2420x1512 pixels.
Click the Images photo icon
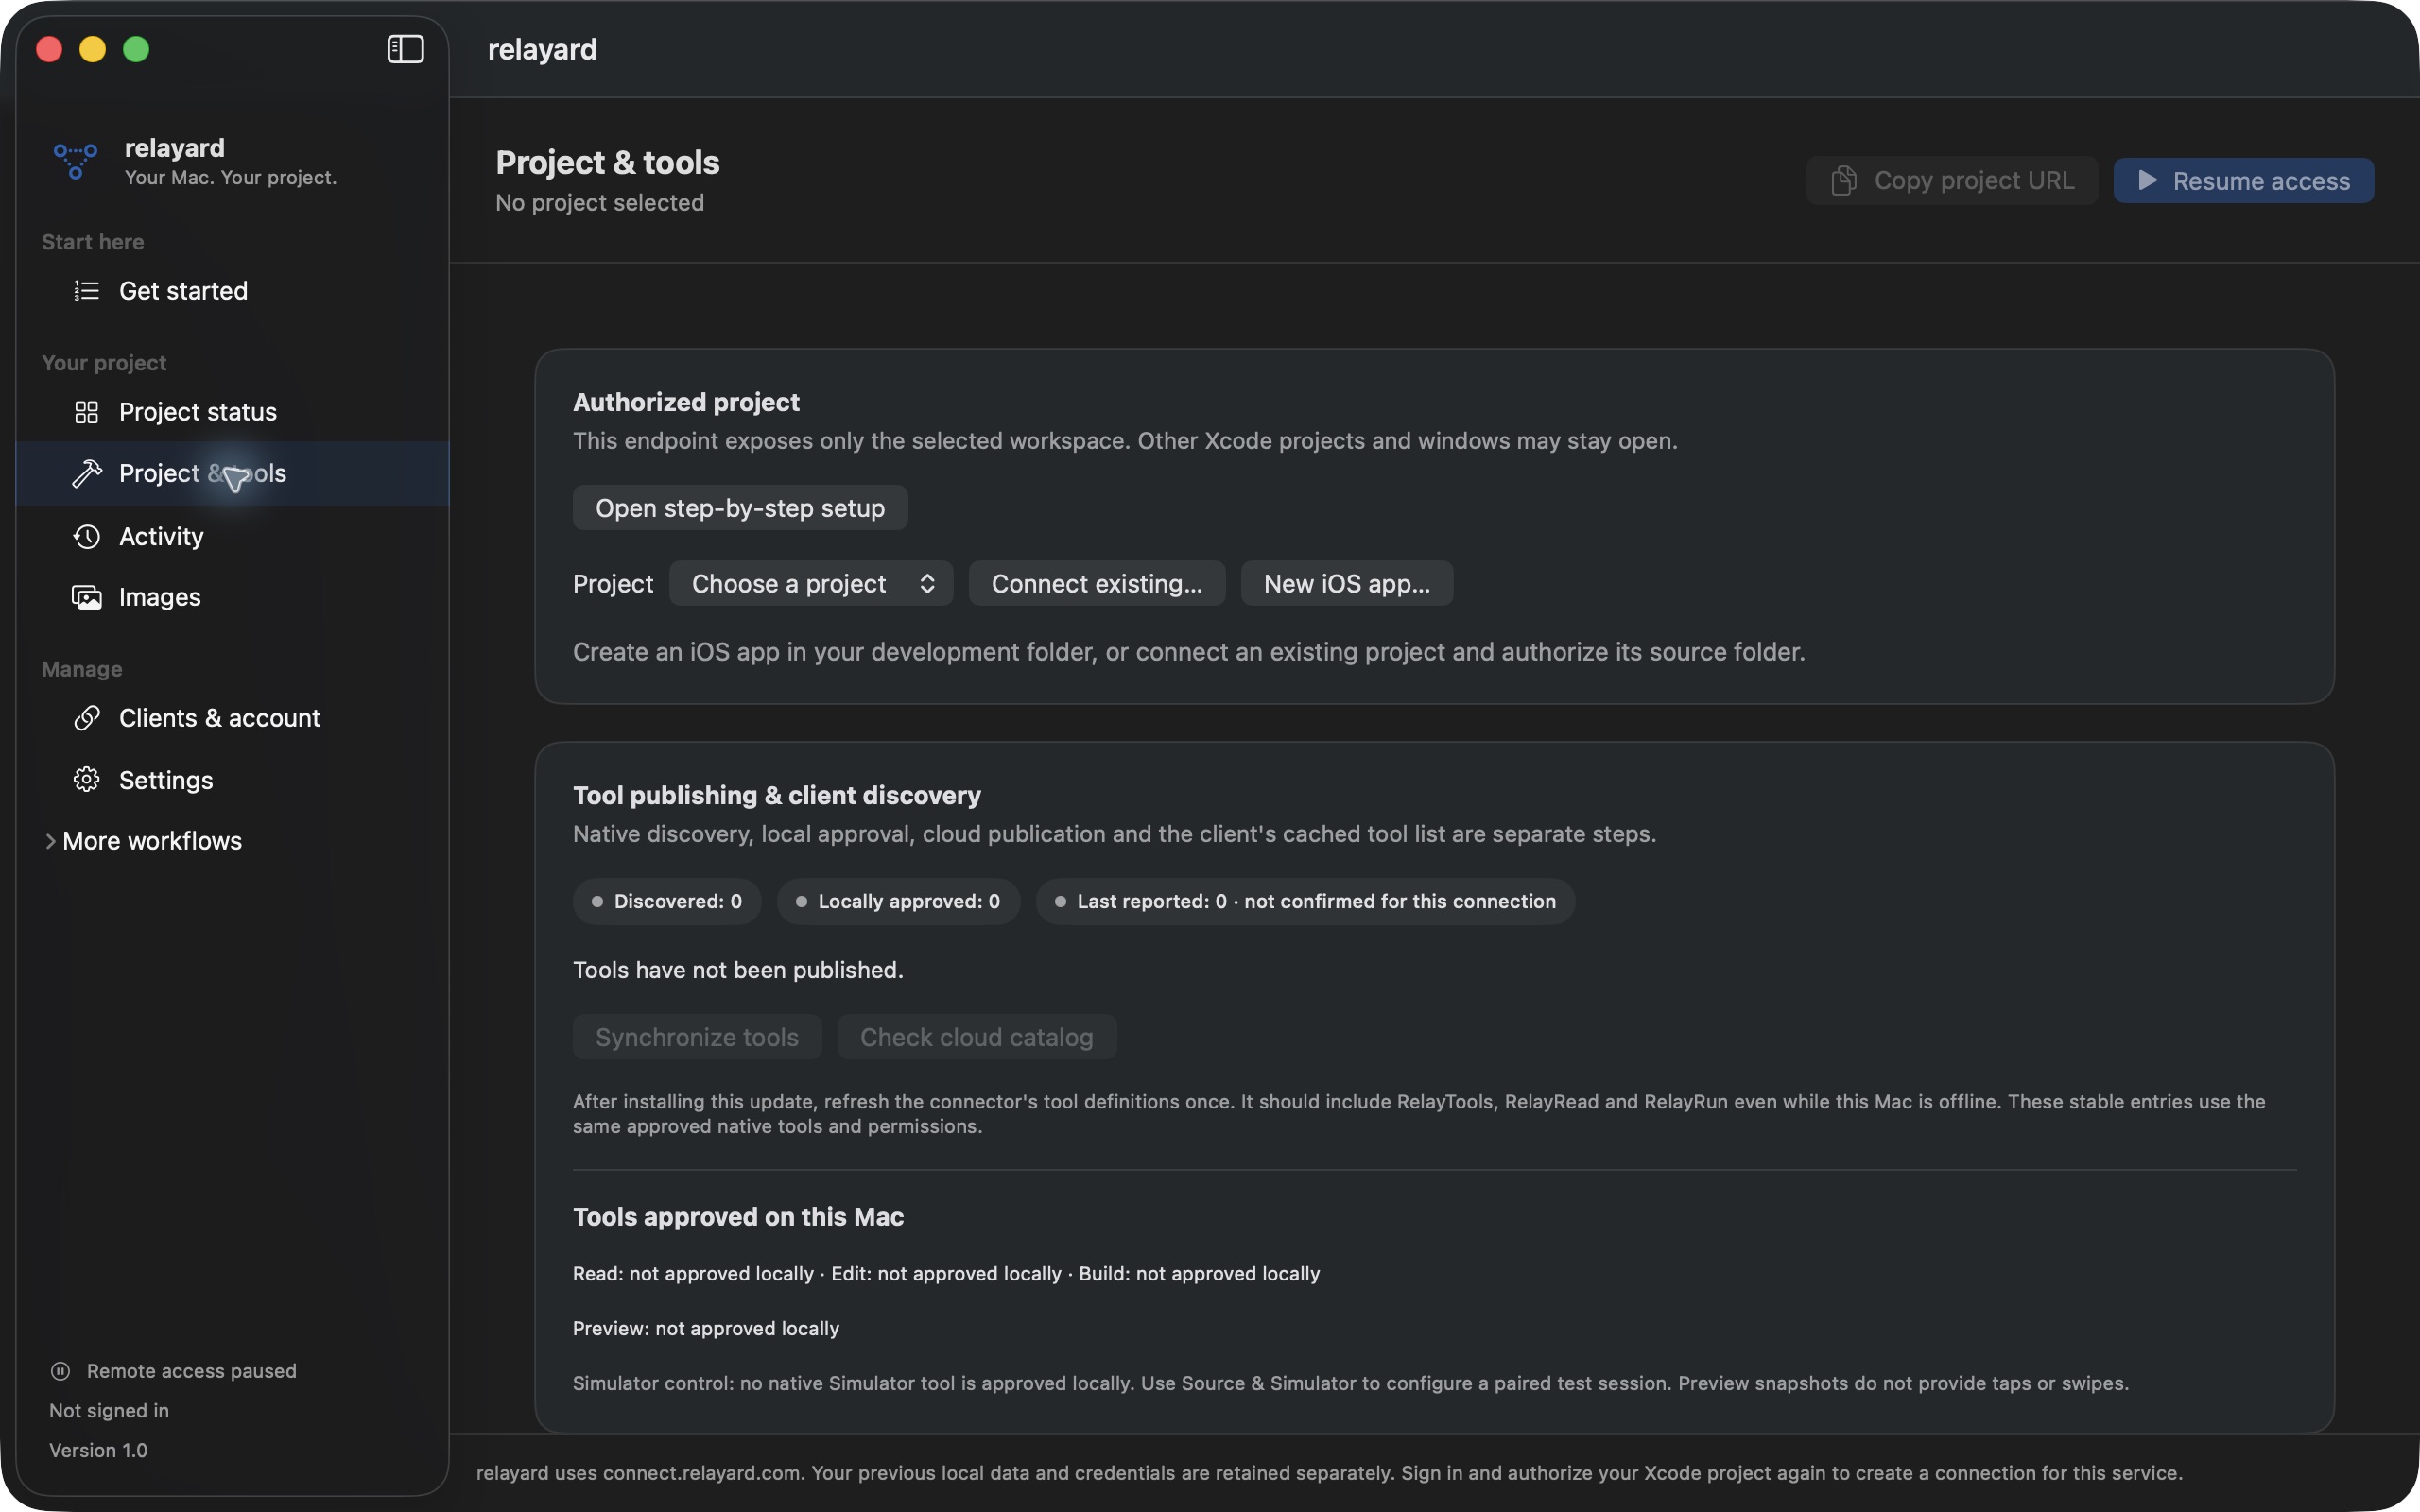pos(87,597)
